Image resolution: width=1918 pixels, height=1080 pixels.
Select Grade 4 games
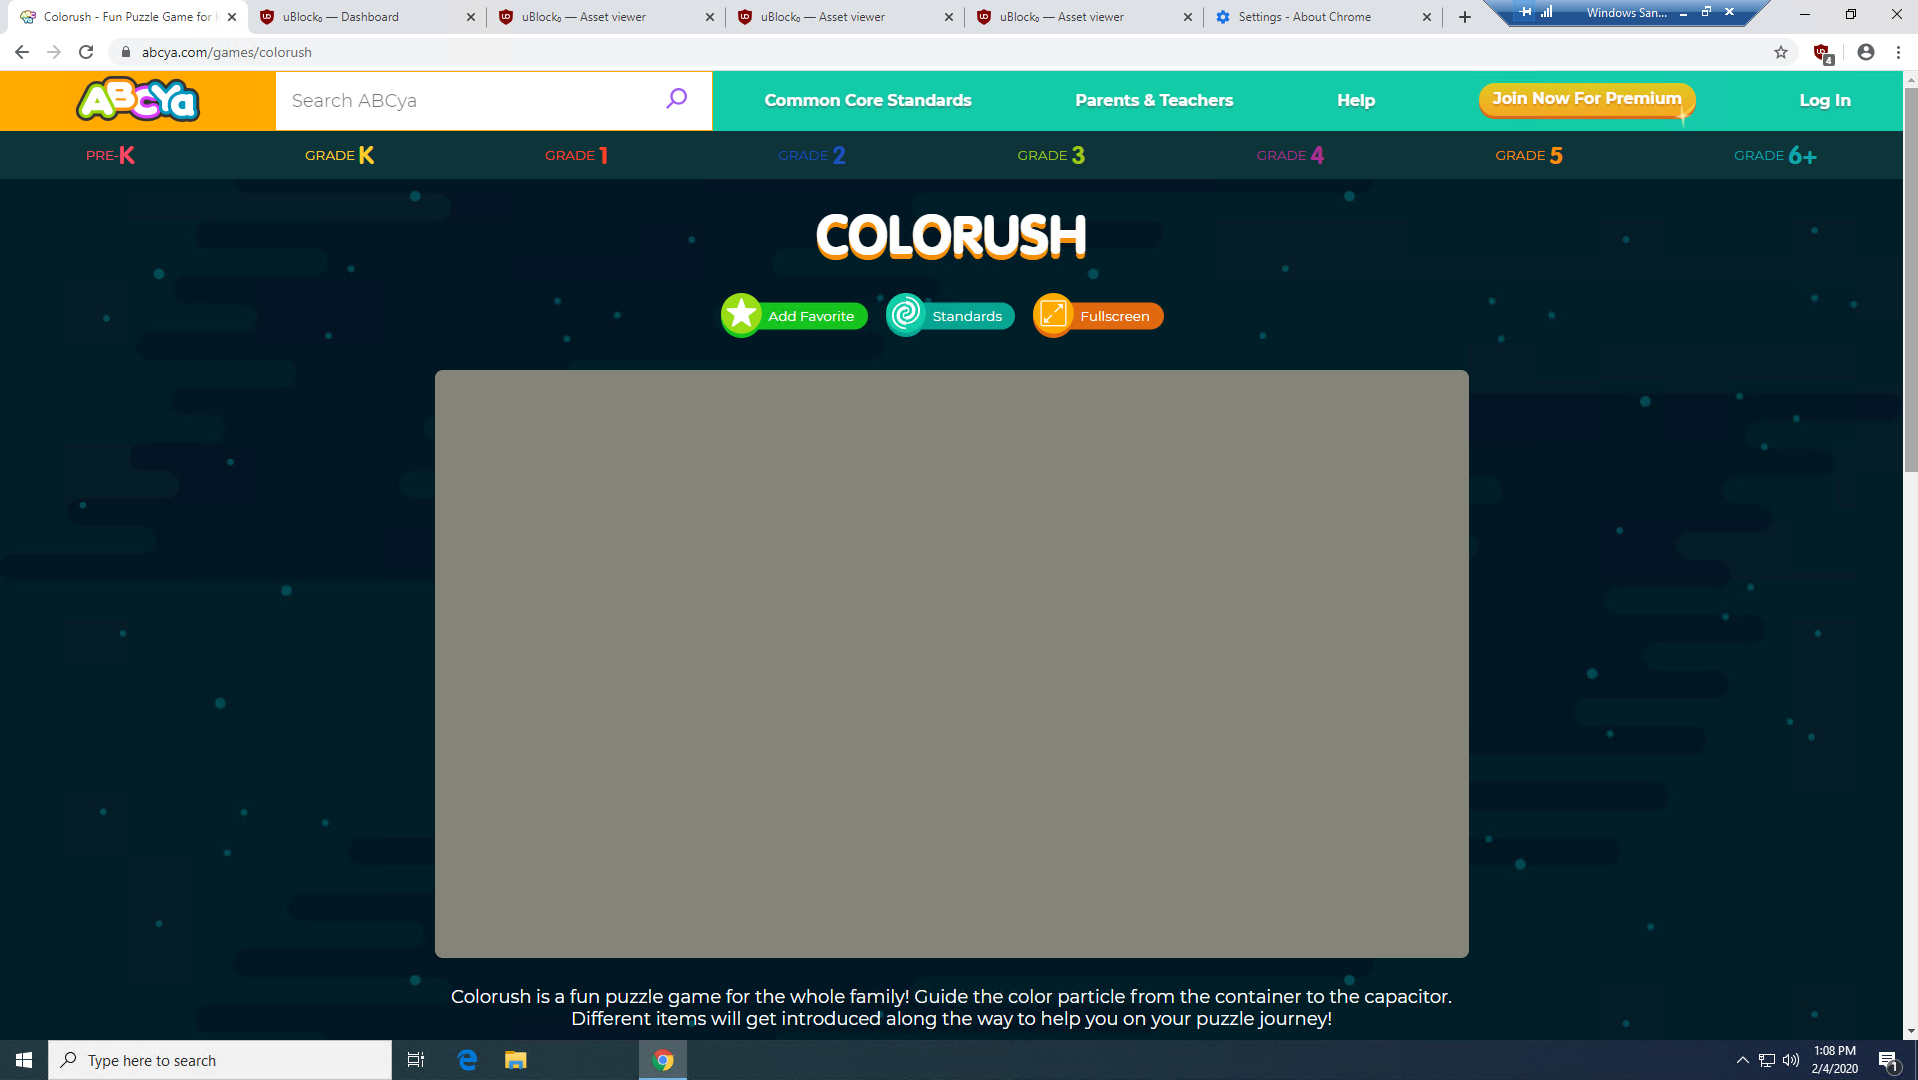click(1290, 155)
